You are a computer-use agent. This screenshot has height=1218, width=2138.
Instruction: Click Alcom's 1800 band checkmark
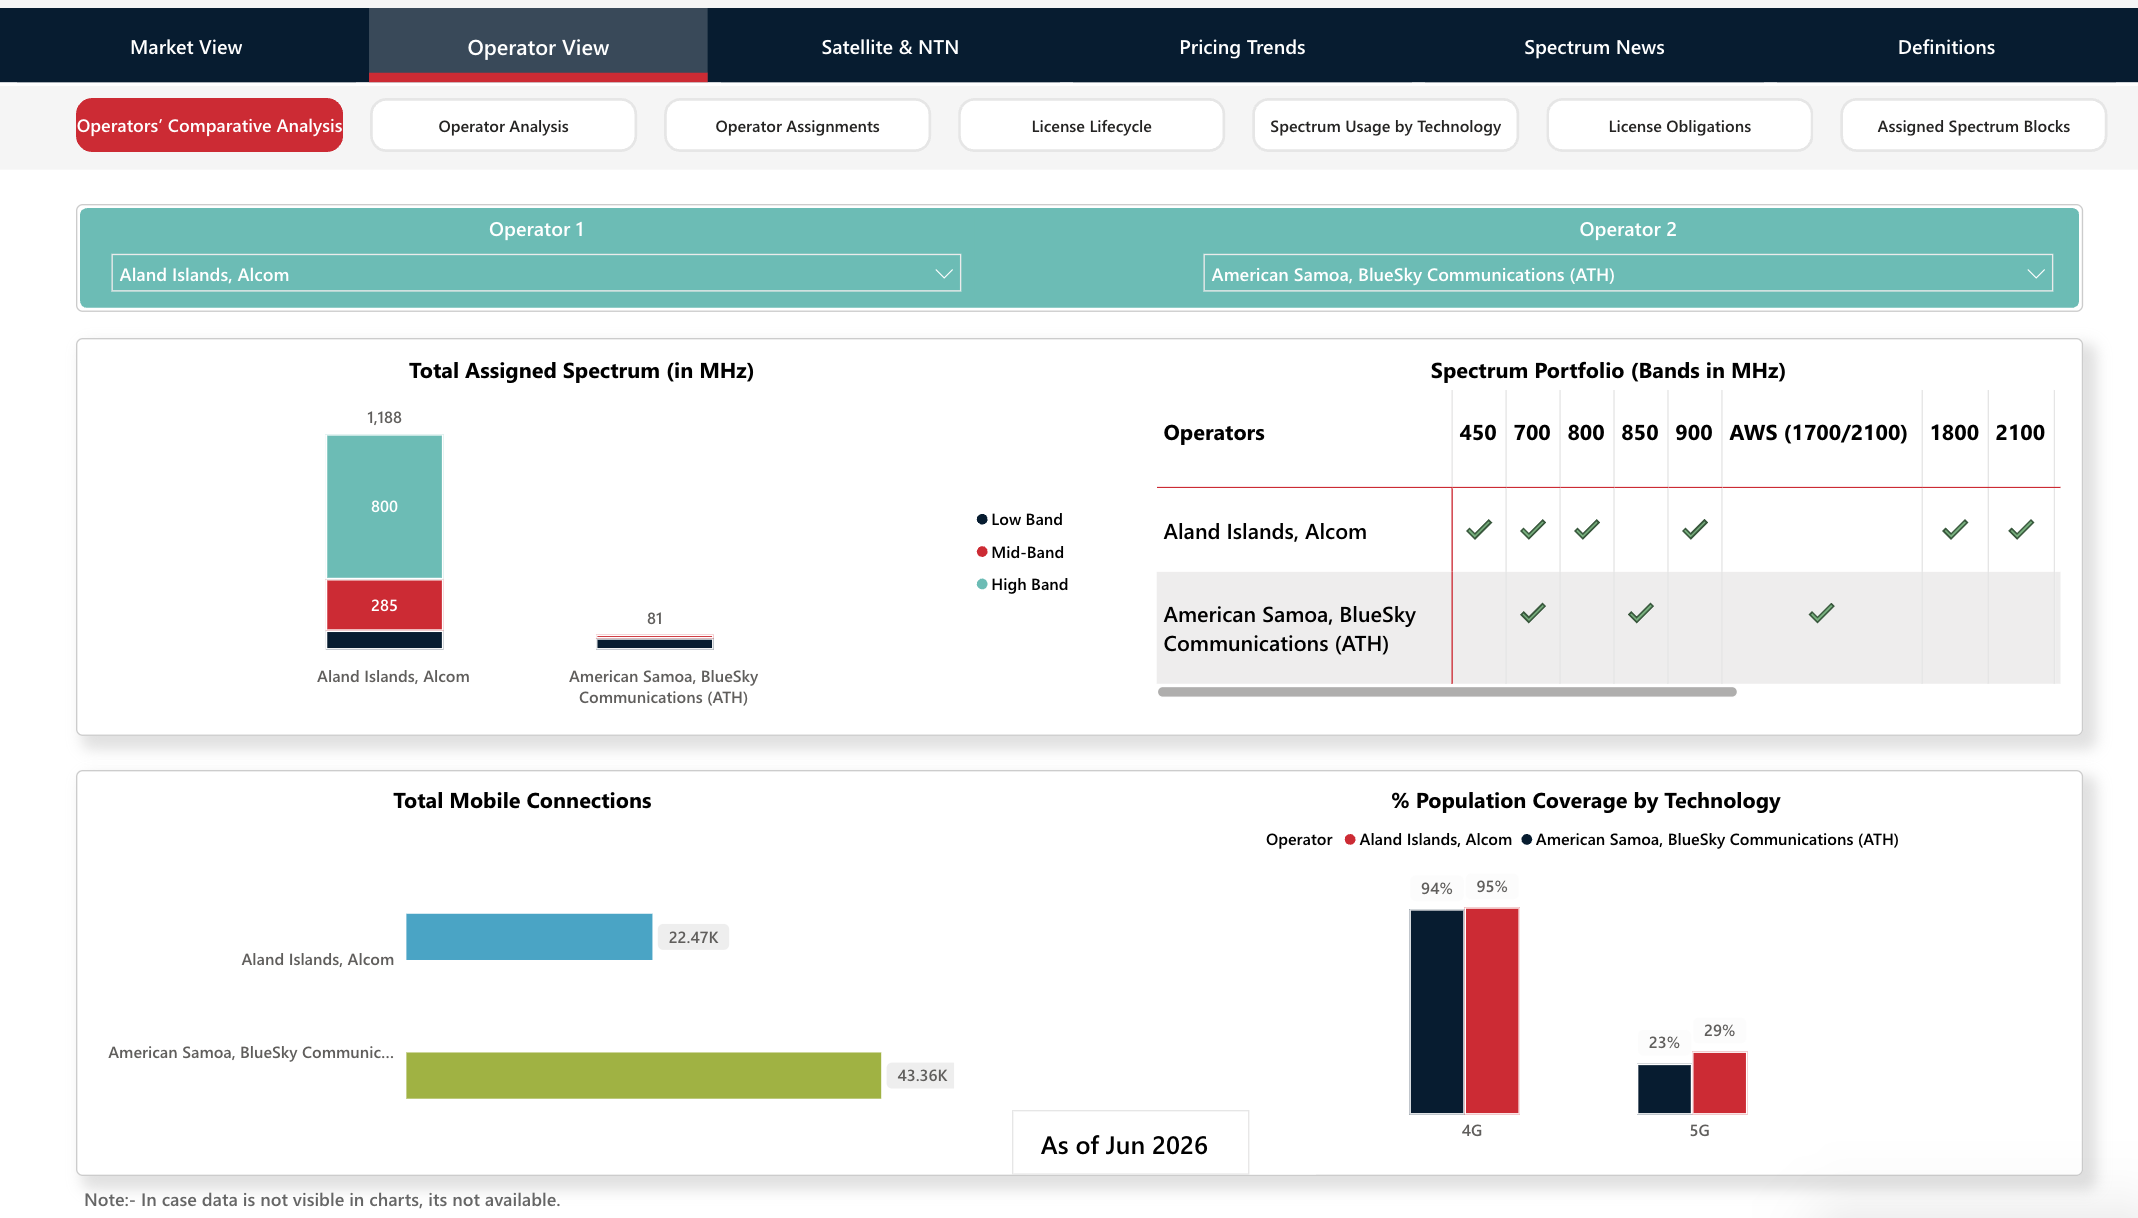coord(1954,530)
